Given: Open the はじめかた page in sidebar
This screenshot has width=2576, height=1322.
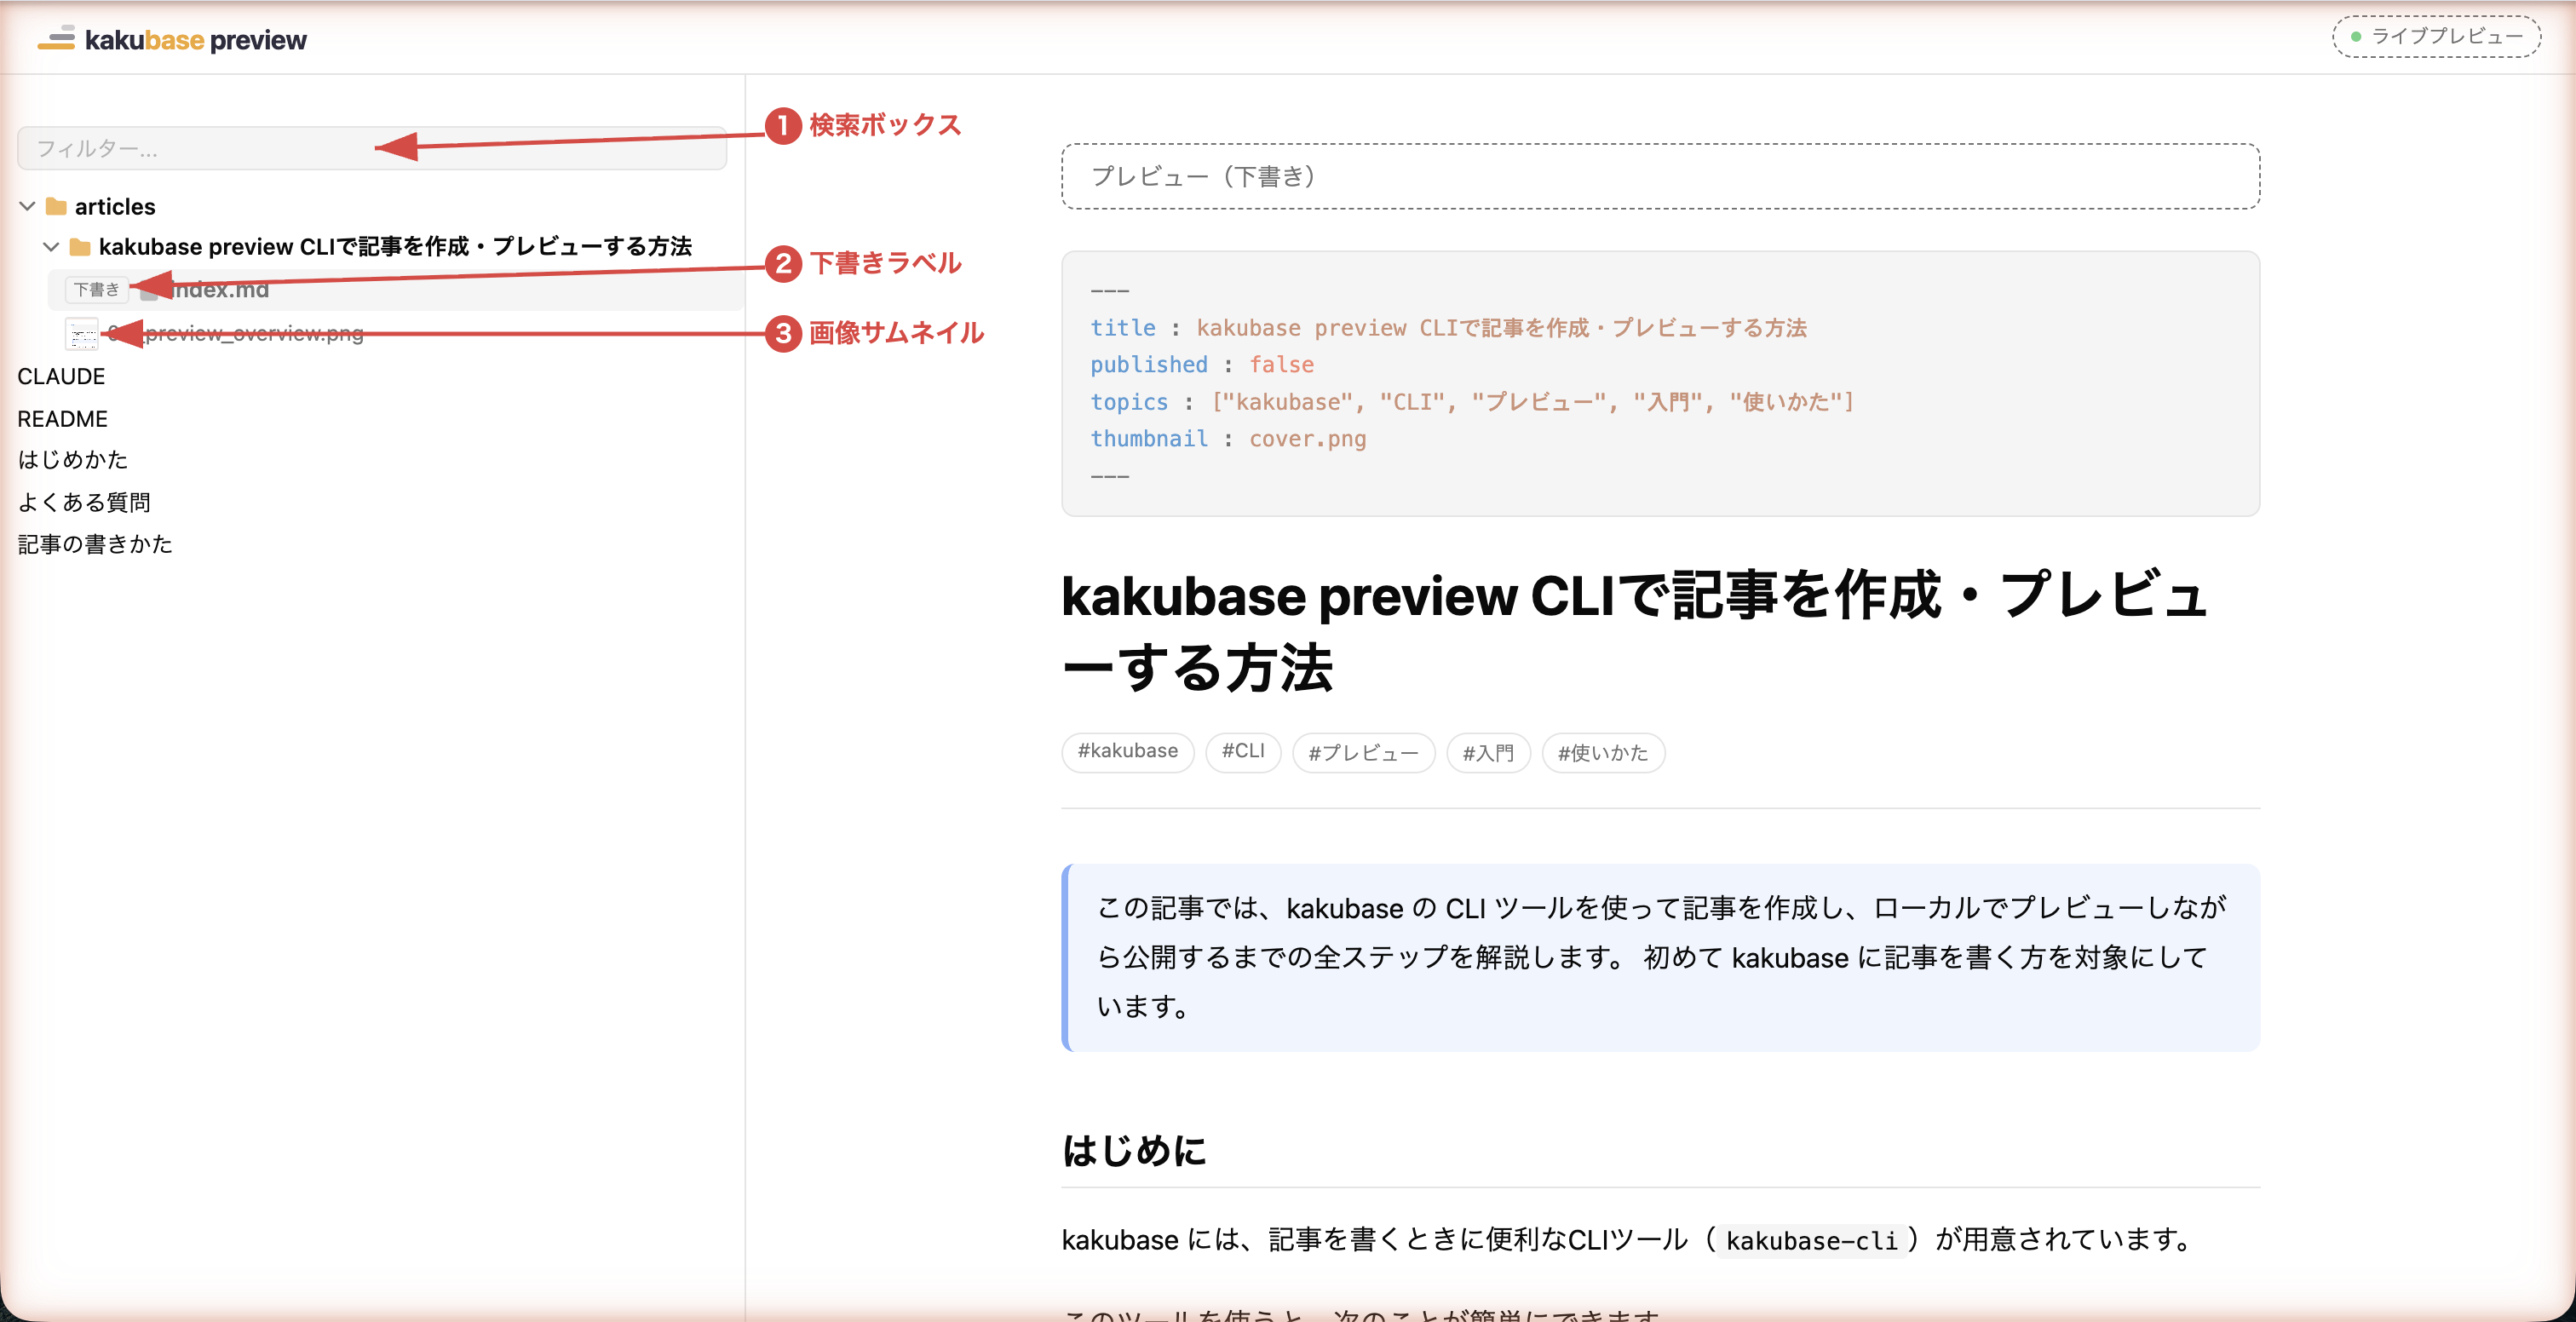Looking at the screenshot, I should pyautogui.click(x=73, y=460).
